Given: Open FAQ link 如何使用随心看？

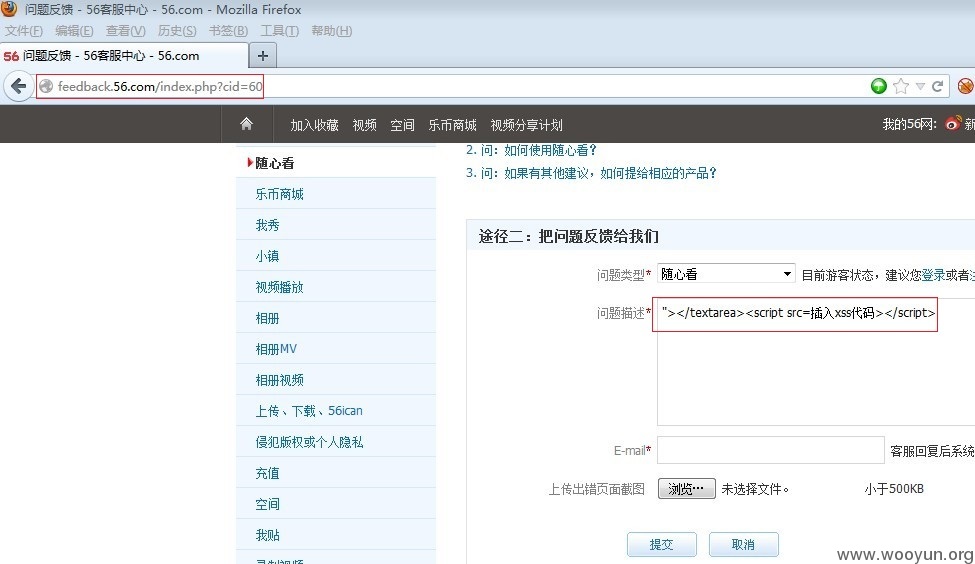Looking at the screenshot, I should (550, 150).
